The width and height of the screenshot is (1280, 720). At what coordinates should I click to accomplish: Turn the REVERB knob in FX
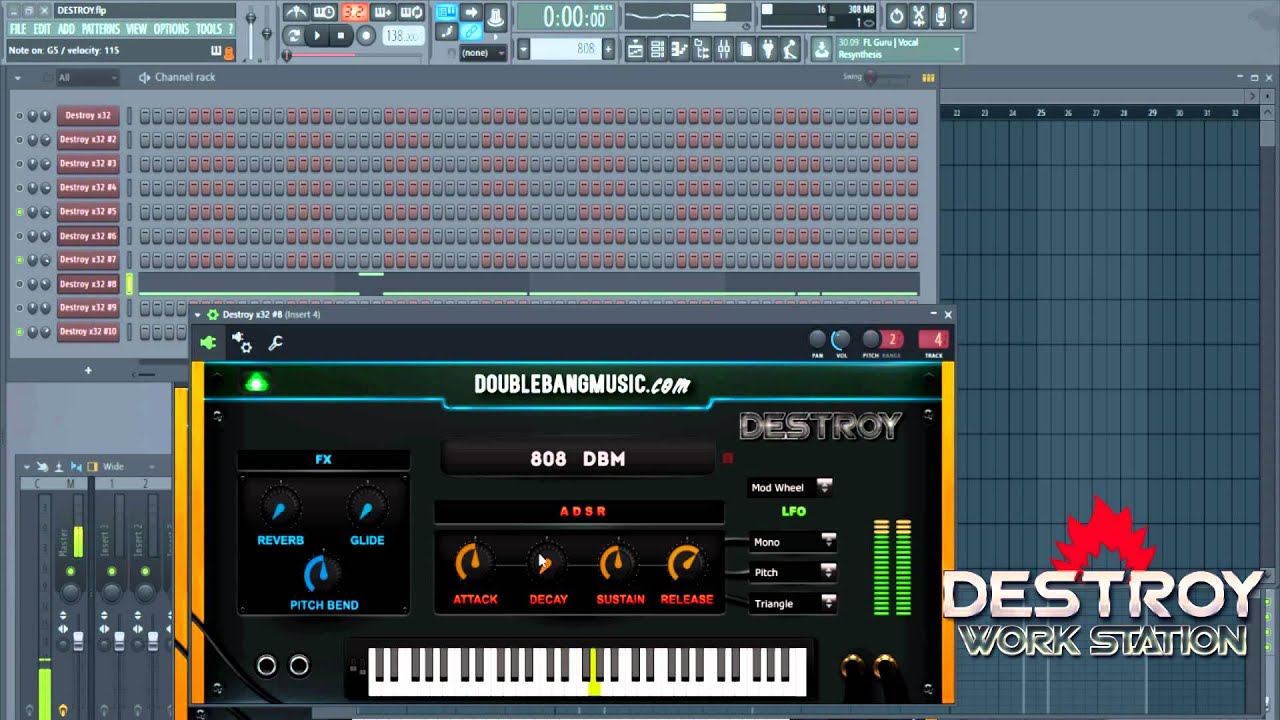click(280, 509)
